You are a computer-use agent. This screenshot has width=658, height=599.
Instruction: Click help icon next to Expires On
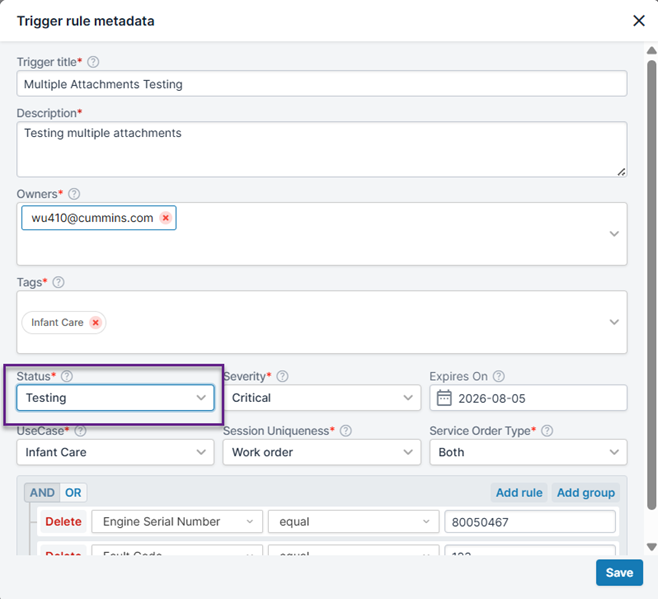(x=498, y=376)
